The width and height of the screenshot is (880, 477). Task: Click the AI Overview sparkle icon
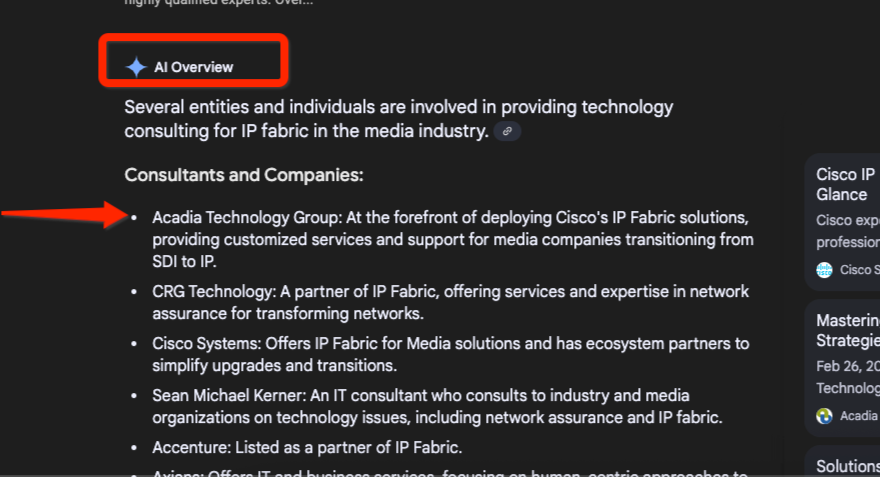(x=136, y=67)
